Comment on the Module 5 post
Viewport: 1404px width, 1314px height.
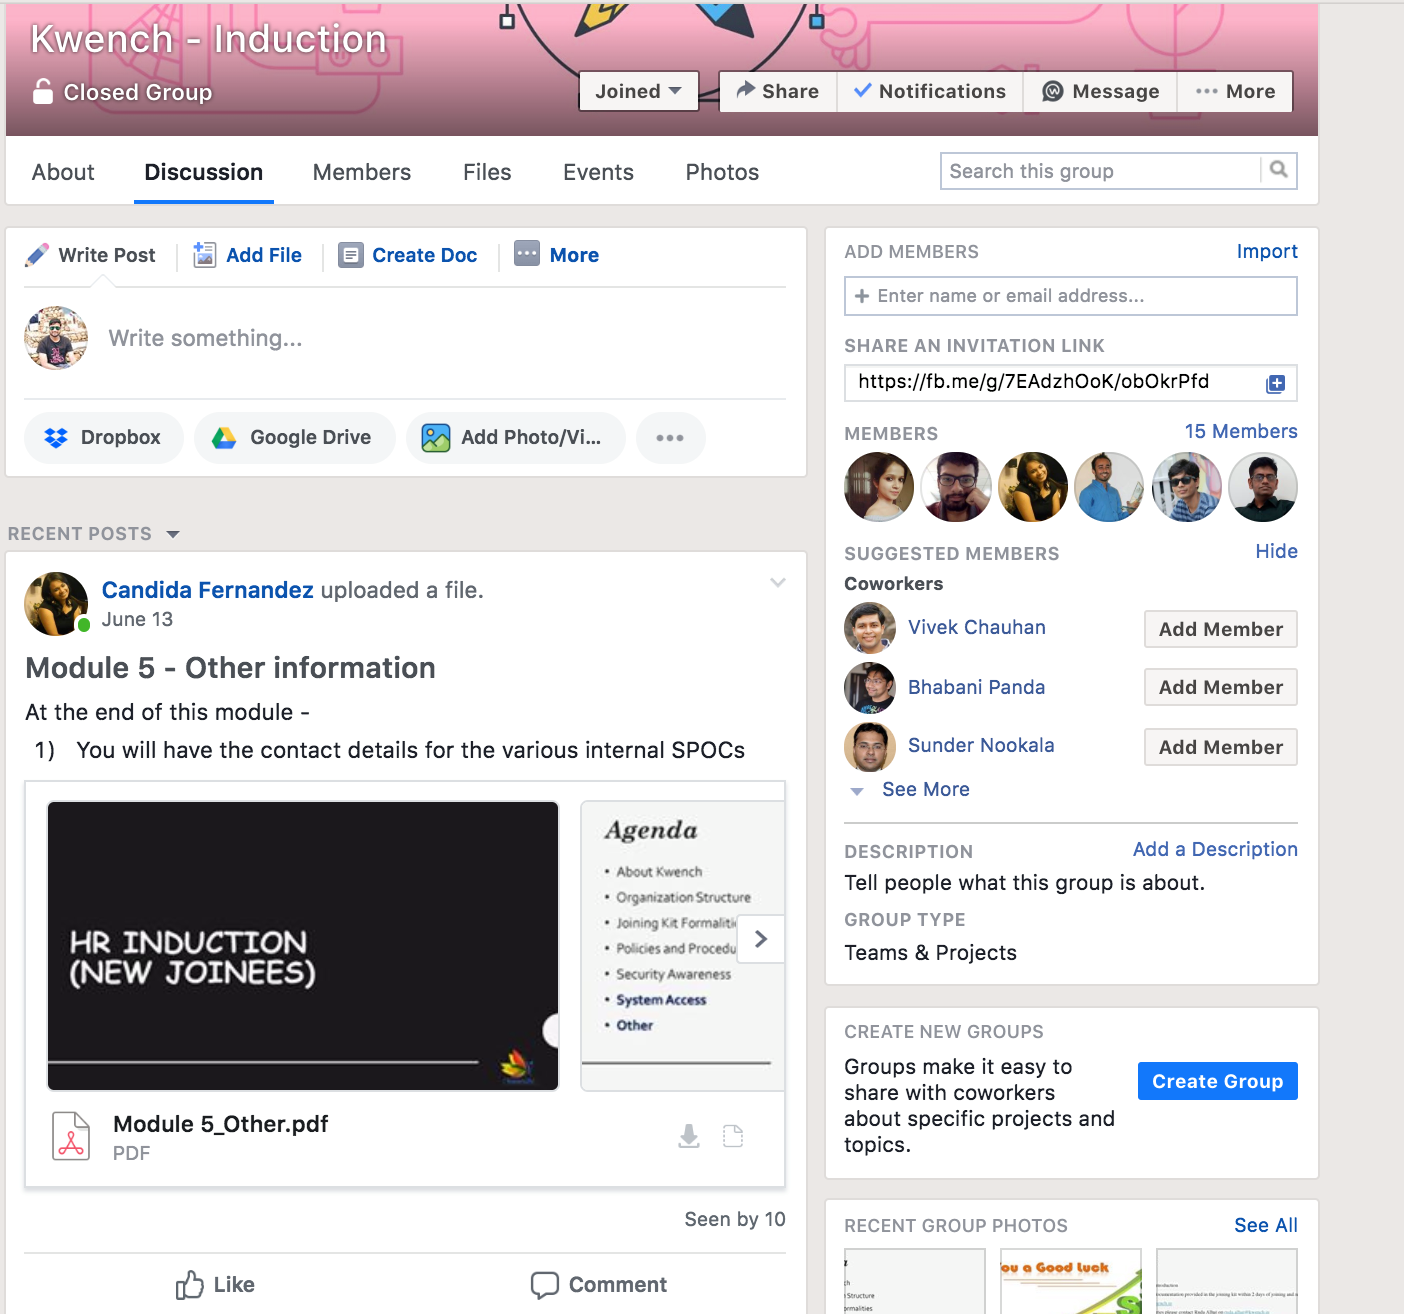tap(599, 1285)
